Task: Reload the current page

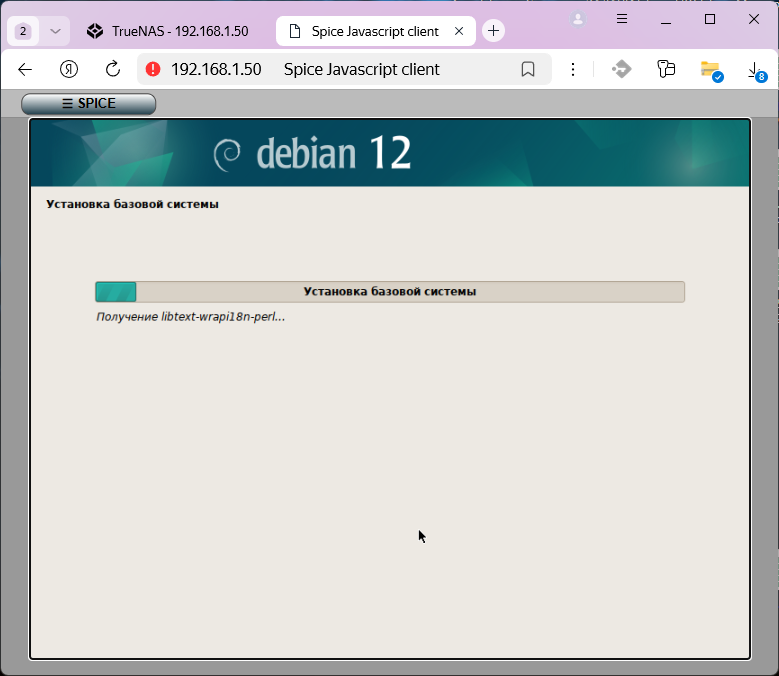Action: point(113,69)
